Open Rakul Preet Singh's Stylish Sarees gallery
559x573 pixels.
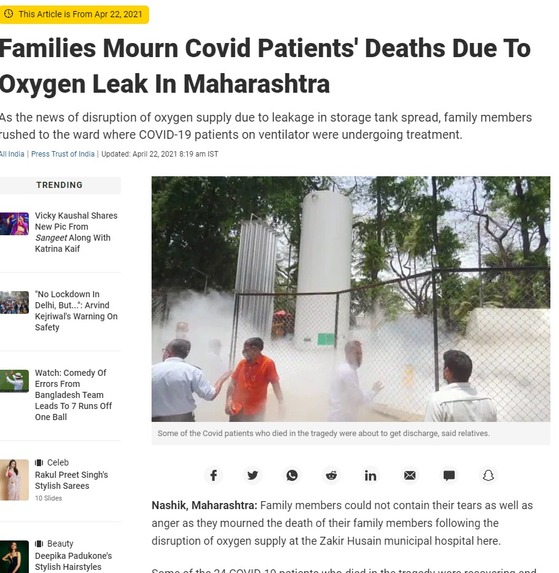pos(71,480)
